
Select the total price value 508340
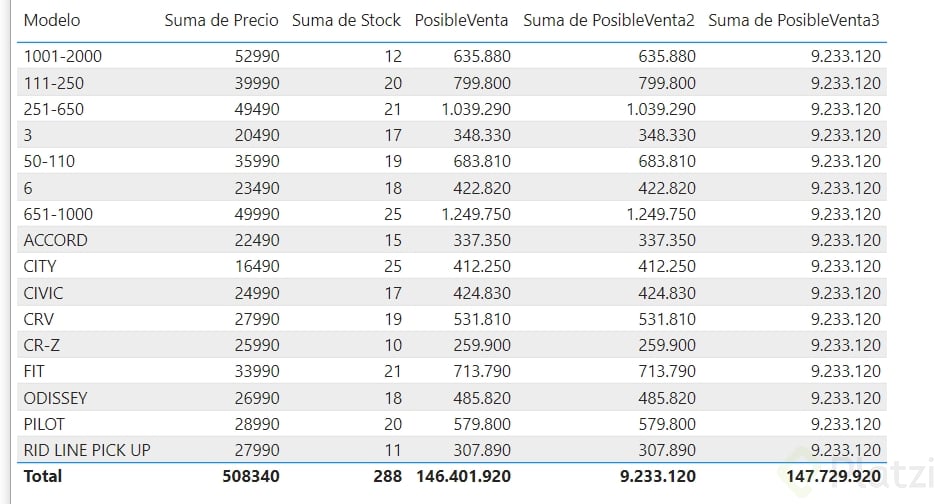click(250, 476)
